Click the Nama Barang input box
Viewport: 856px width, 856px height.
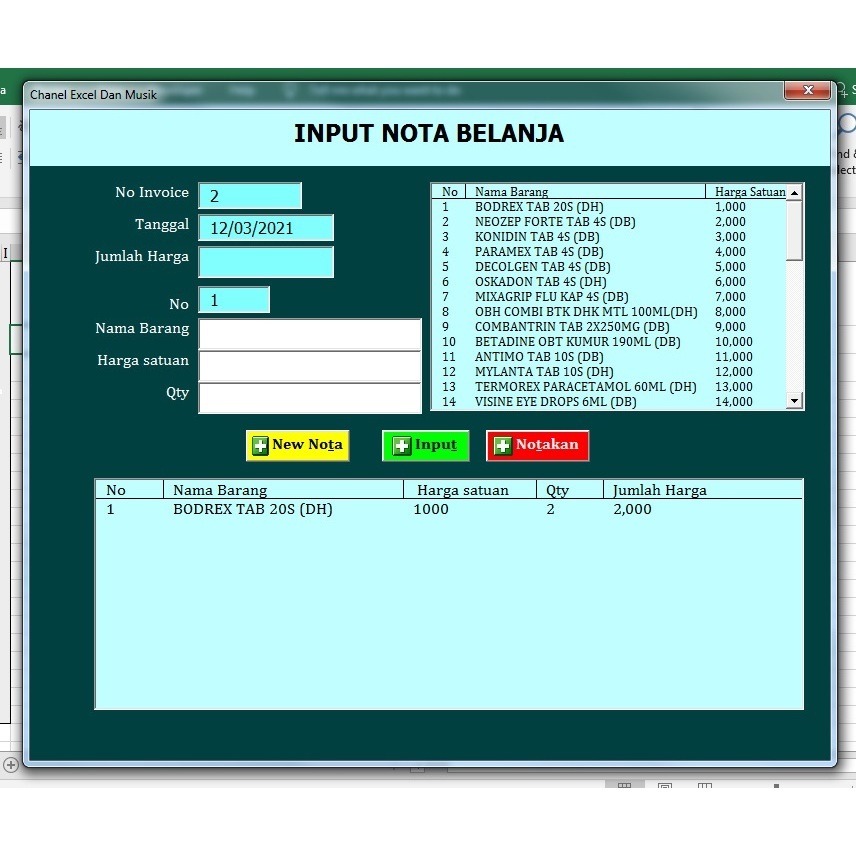click(x=310, y=331)
